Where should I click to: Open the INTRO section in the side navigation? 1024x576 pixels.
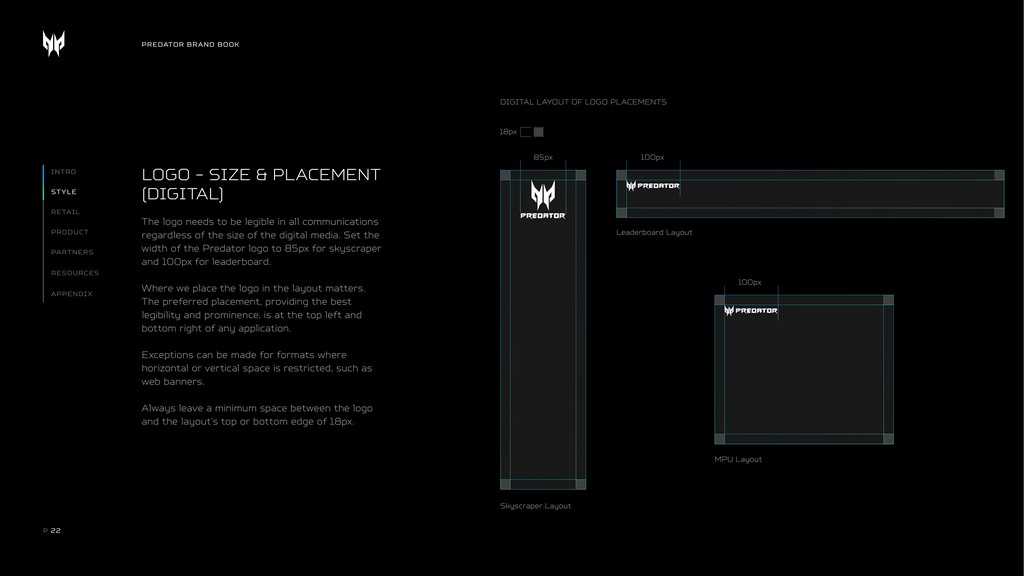pos(64,172)
